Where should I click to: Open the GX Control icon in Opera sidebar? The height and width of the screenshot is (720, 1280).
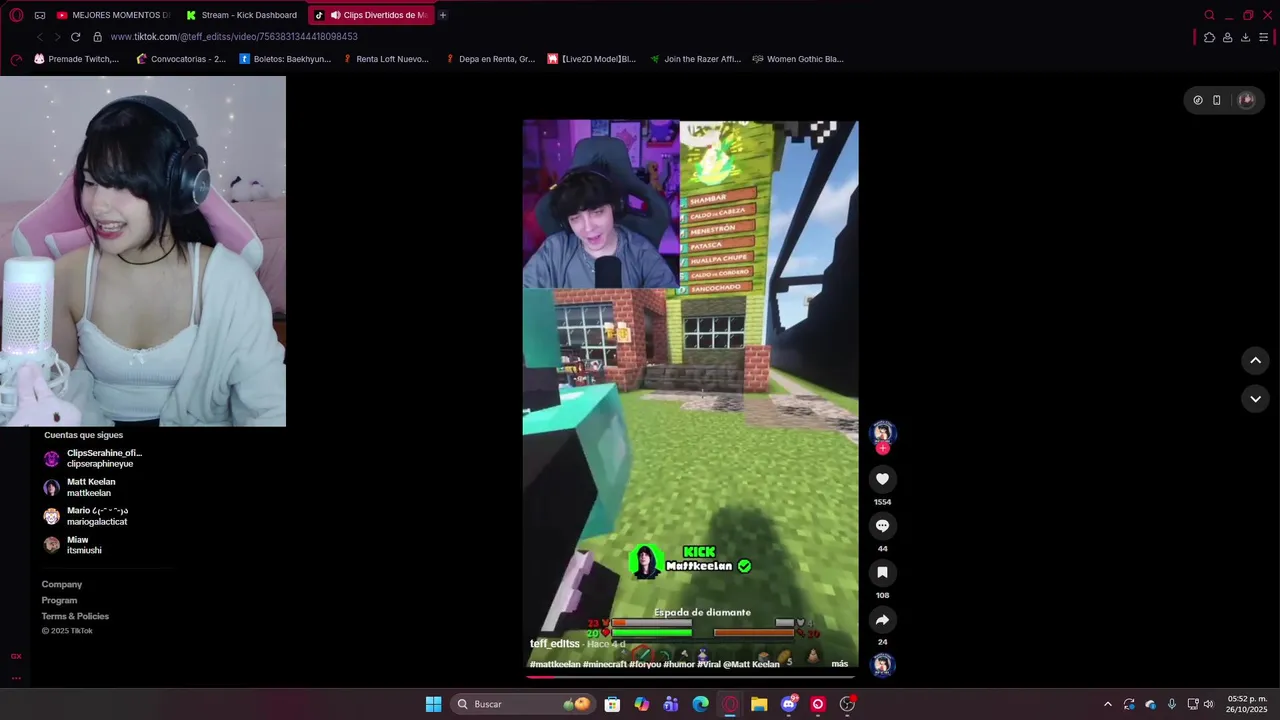[x=16, y=656]
